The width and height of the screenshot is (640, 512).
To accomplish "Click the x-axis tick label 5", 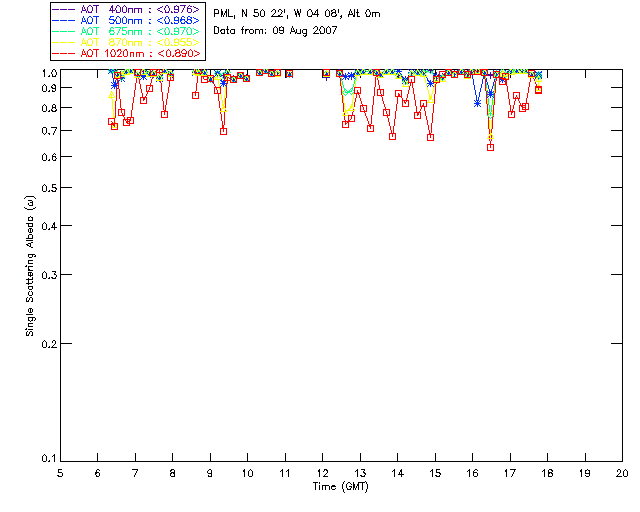I will (x=60, y=473).
